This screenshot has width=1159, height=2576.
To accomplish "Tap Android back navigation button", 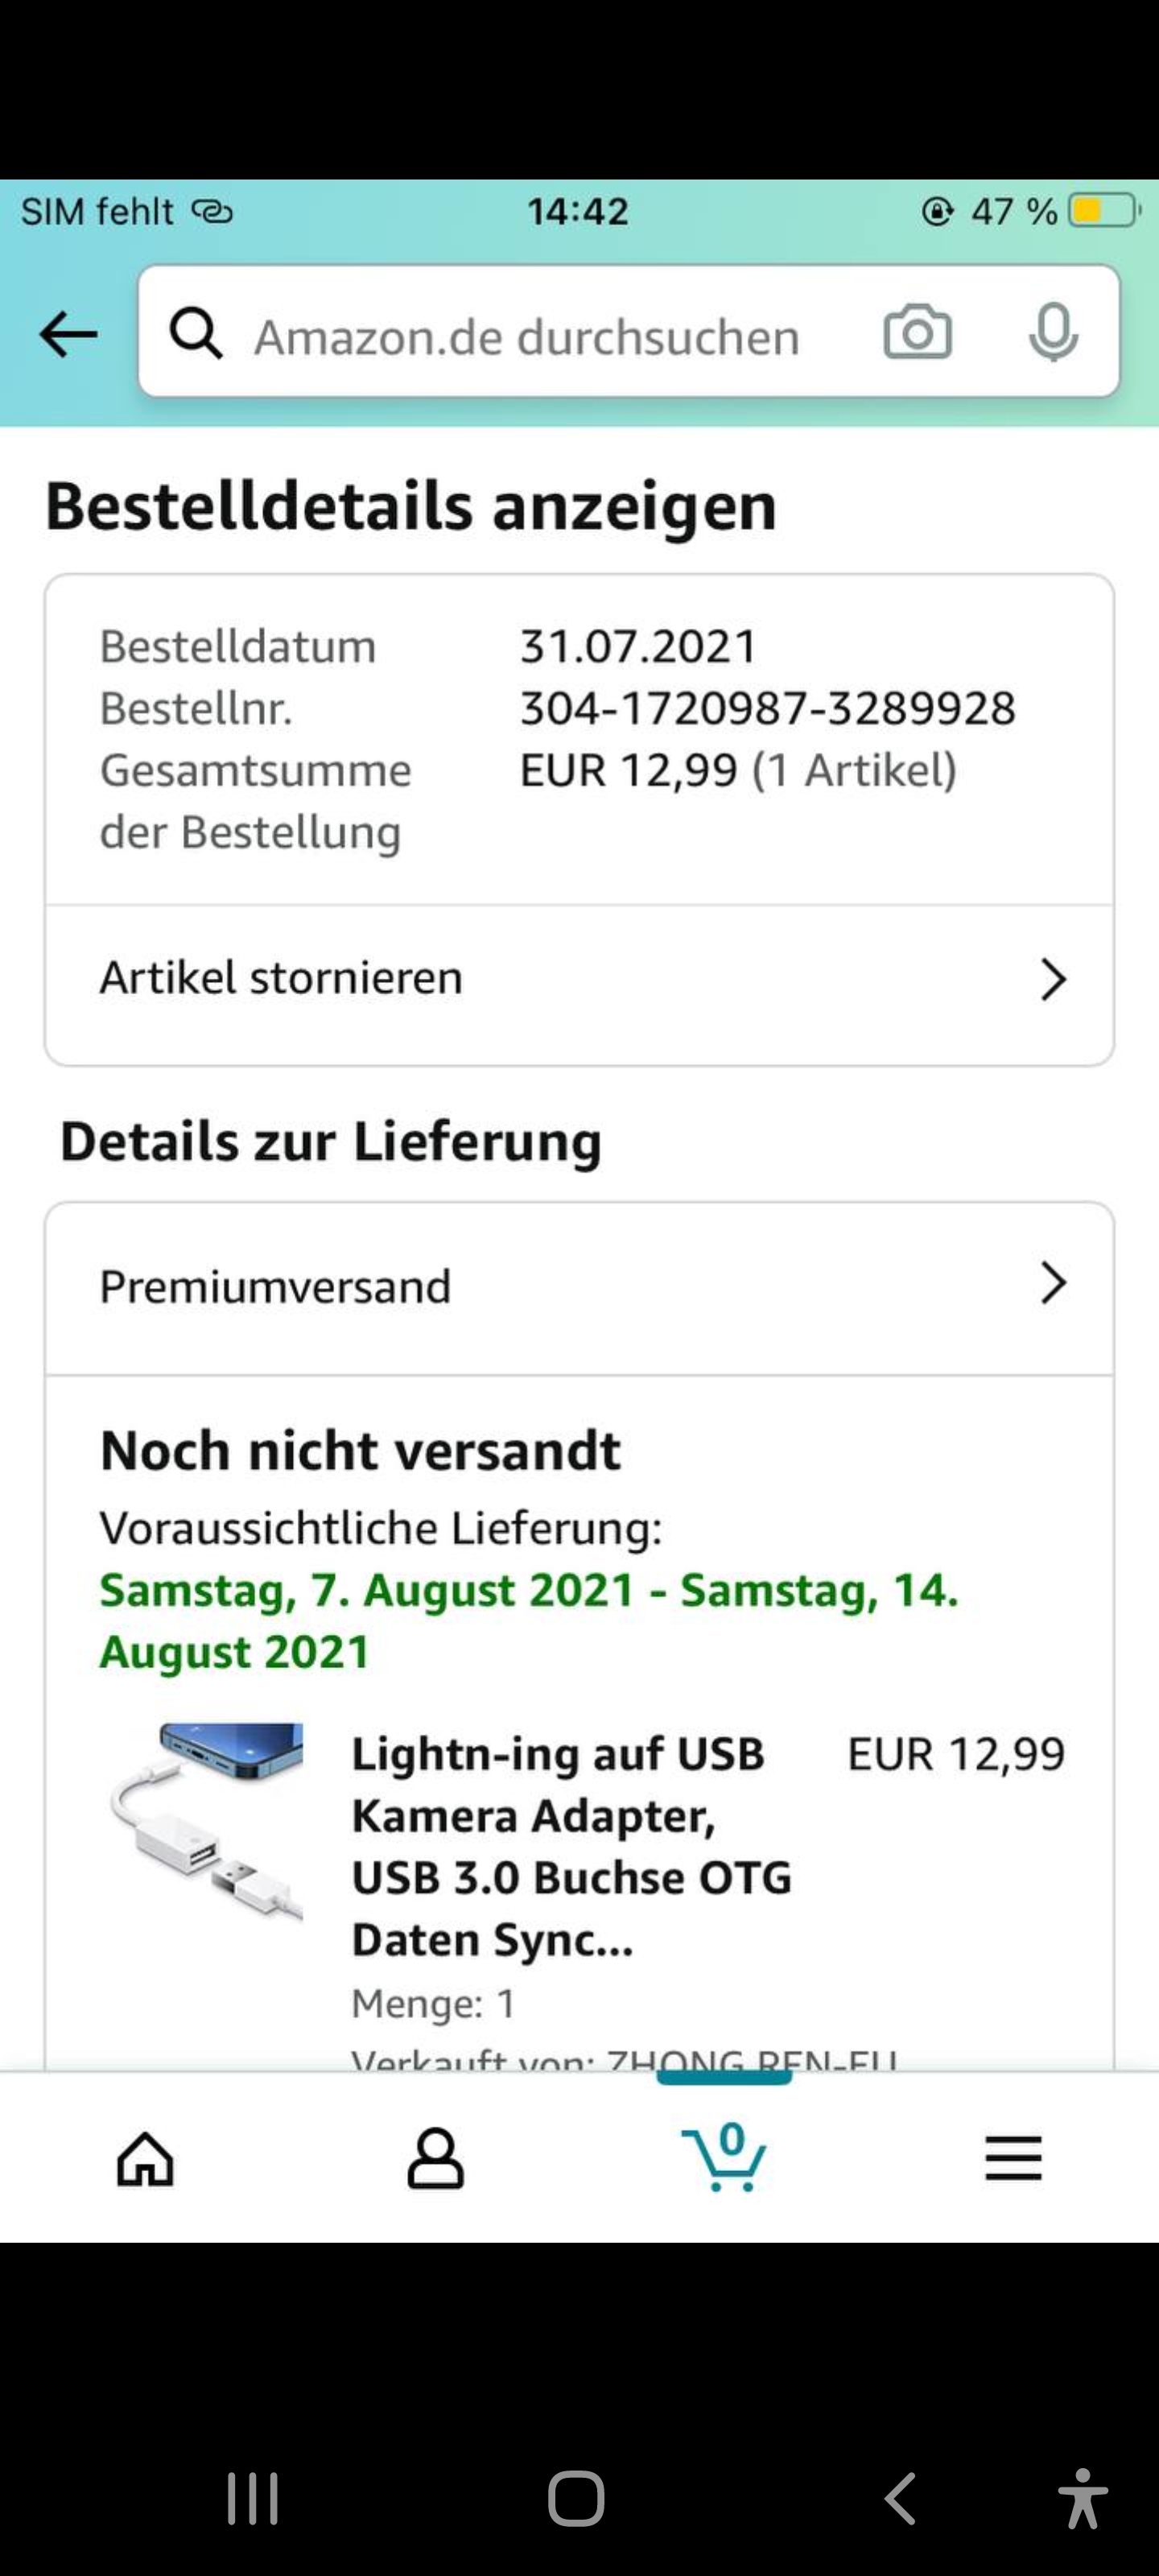I will (900, 2498).
